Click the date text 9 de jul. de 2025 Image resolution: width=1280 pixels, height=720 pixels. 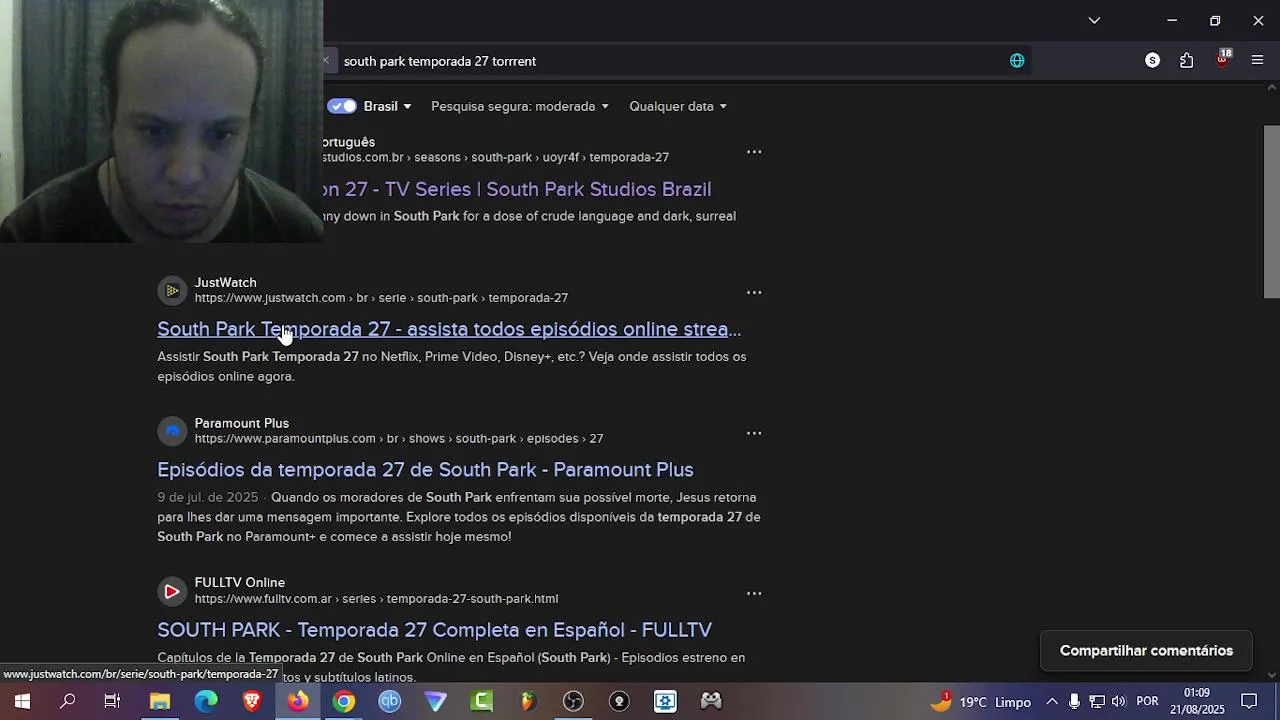[207, 498]
